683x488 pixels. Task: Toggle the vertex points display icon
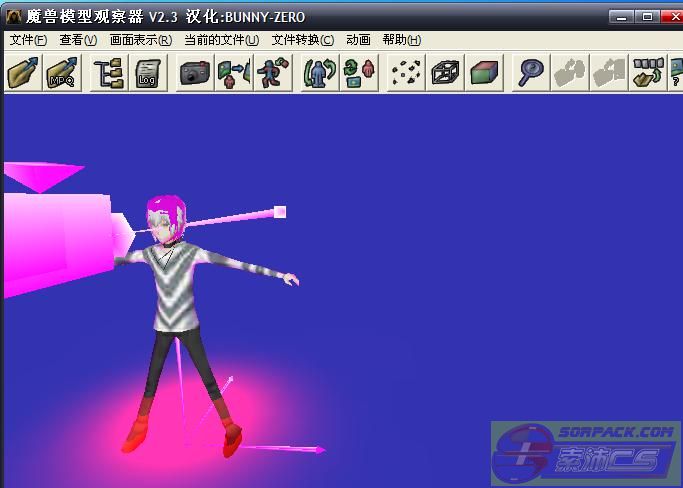[405, 73]
